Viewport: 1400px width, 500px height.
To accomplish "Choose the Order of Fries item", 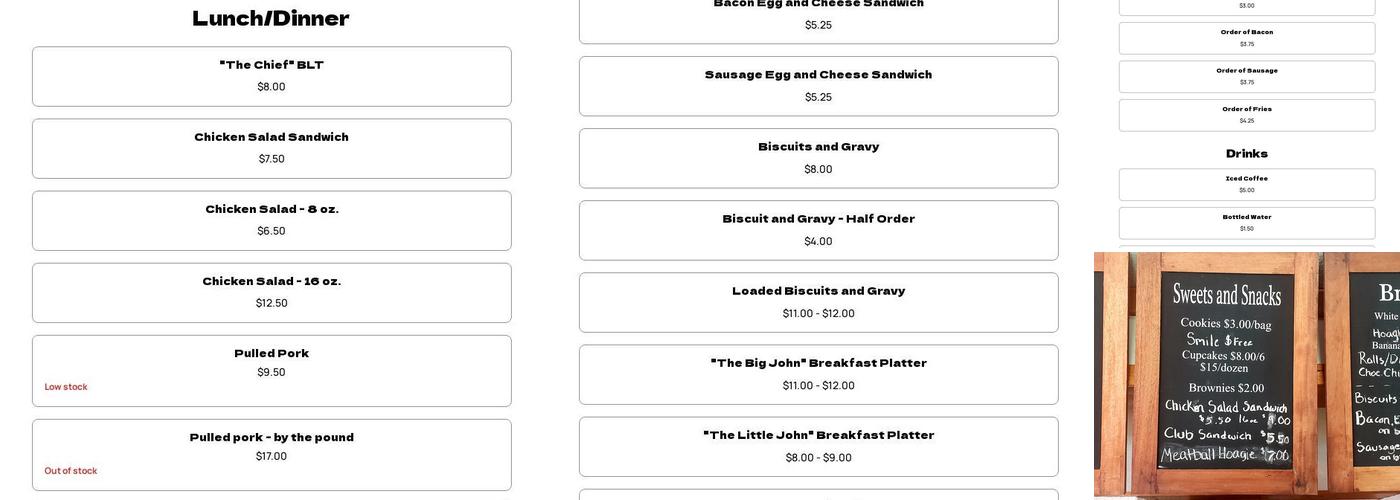I will tap(1246, 115).
